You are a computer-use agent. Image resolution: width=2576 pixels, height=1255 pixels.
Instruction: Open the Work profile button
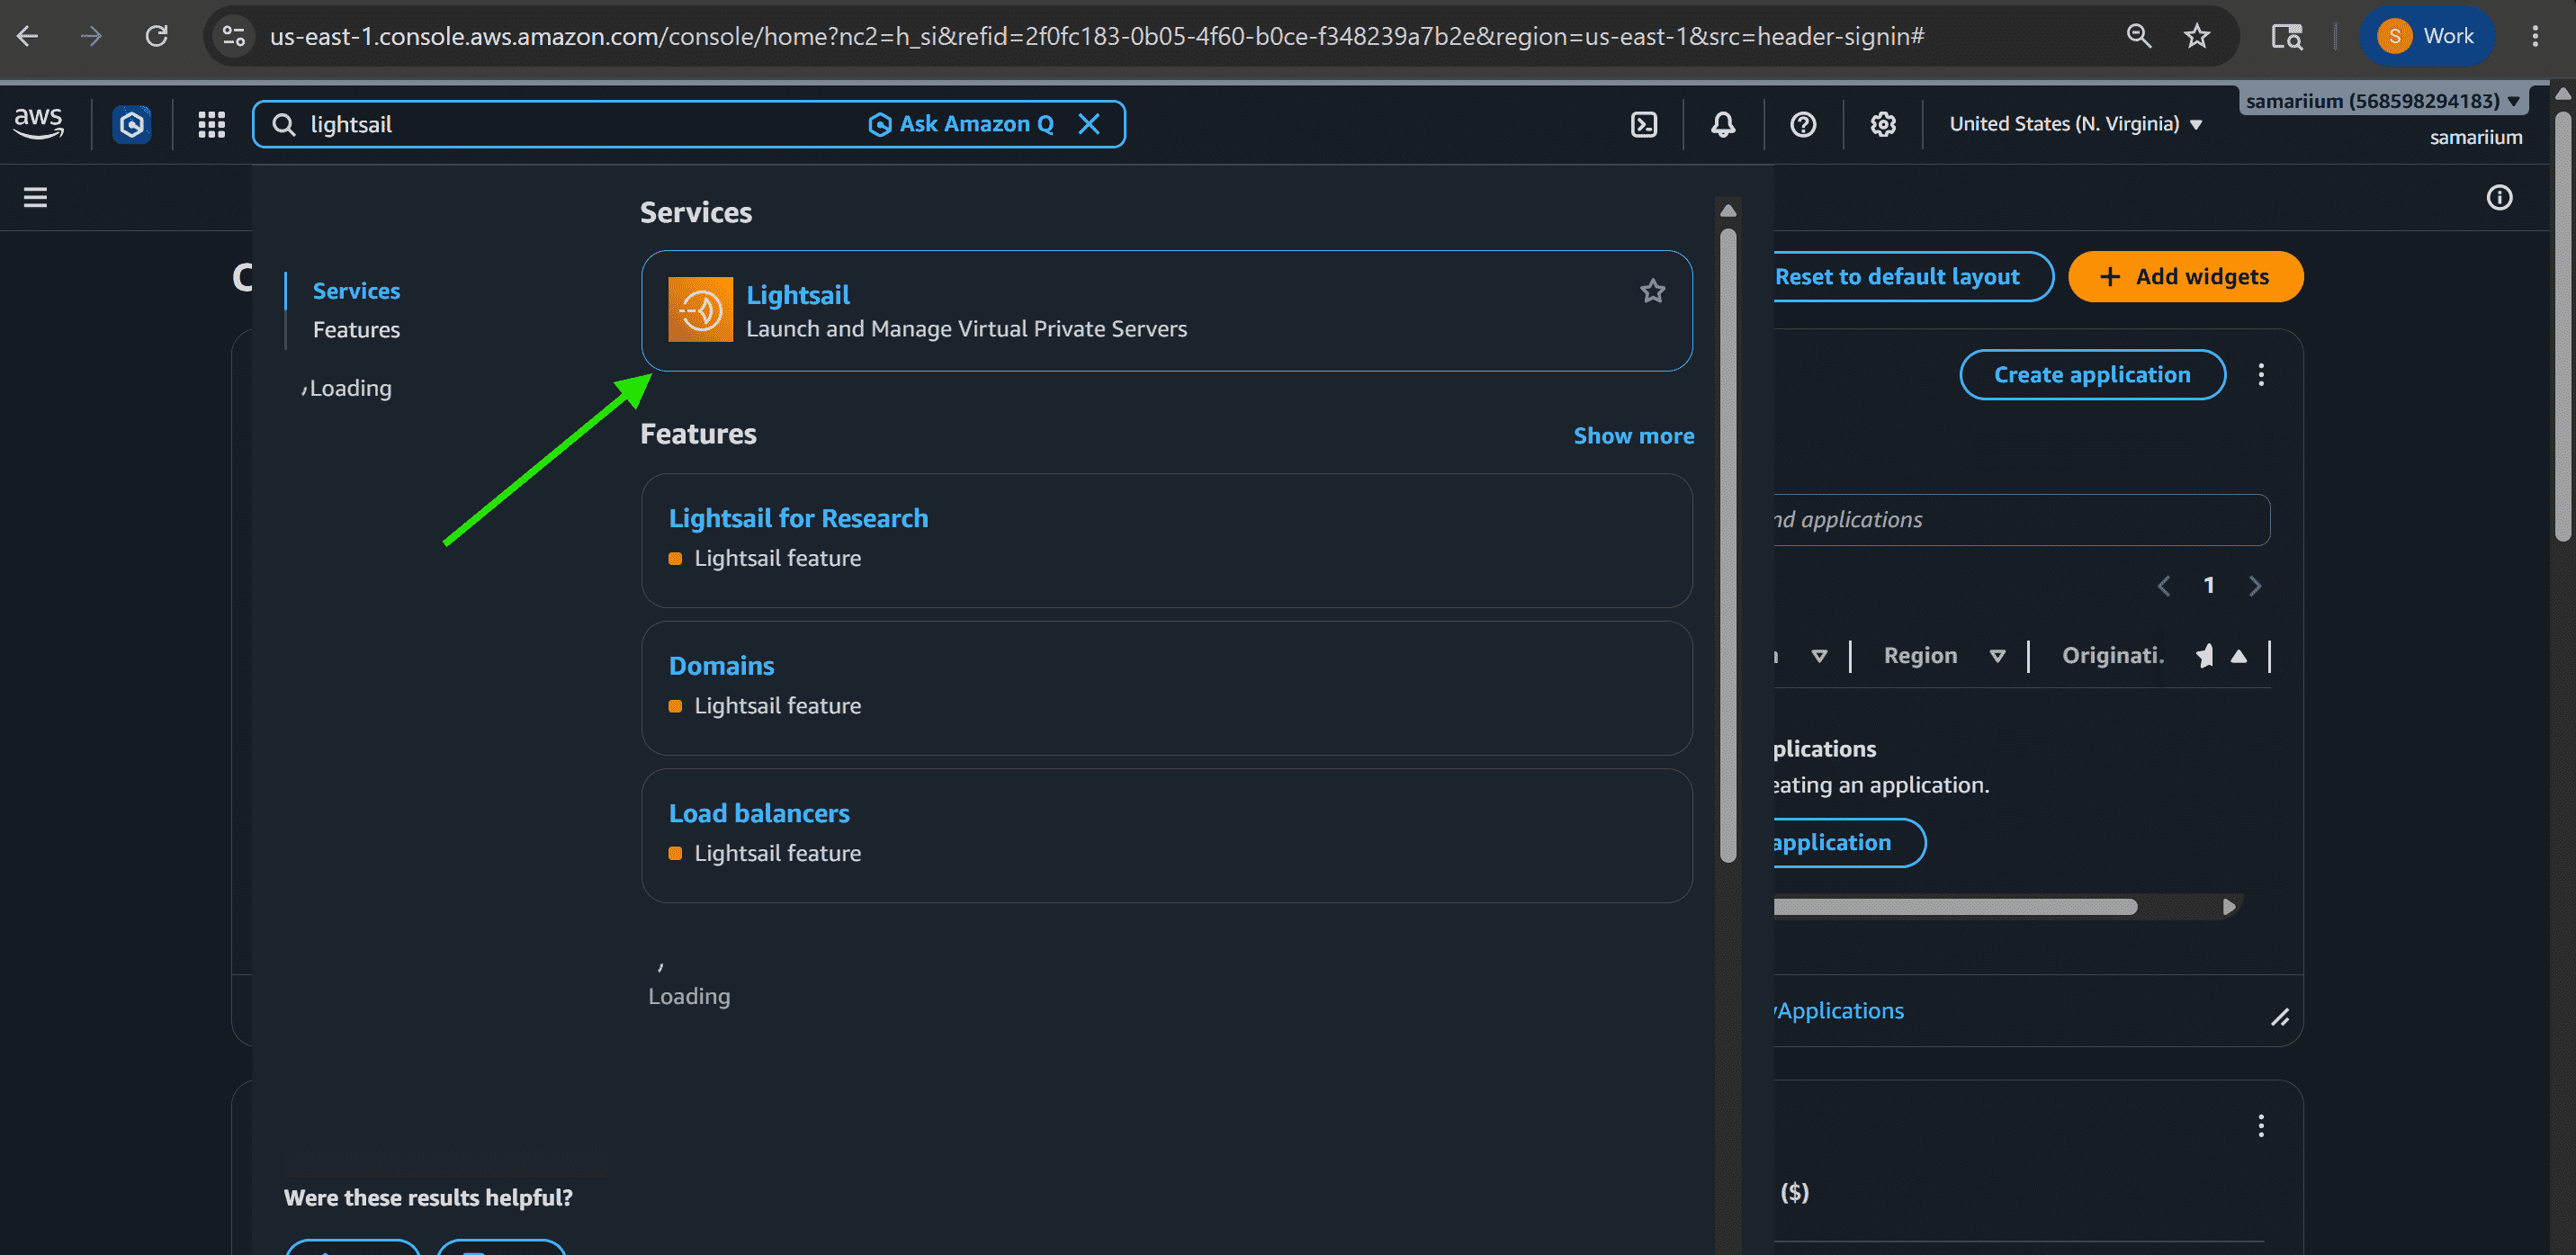pyautogui.click(x=2425, y=37)
